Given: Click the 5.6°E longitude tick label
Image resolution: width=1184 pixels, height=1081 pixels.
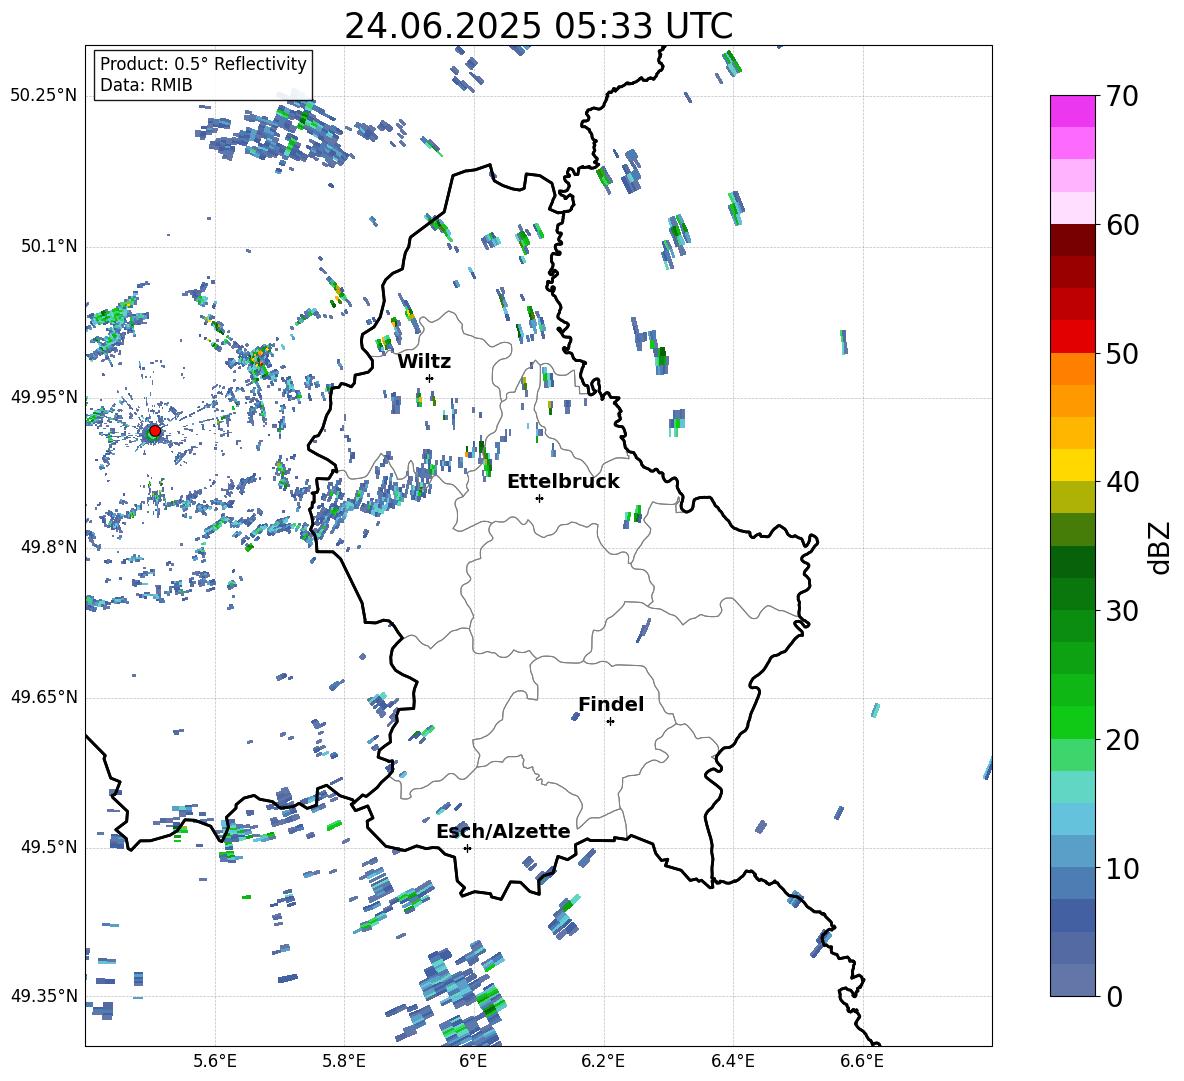Looking at the screenshot, I should (215, 1061).
